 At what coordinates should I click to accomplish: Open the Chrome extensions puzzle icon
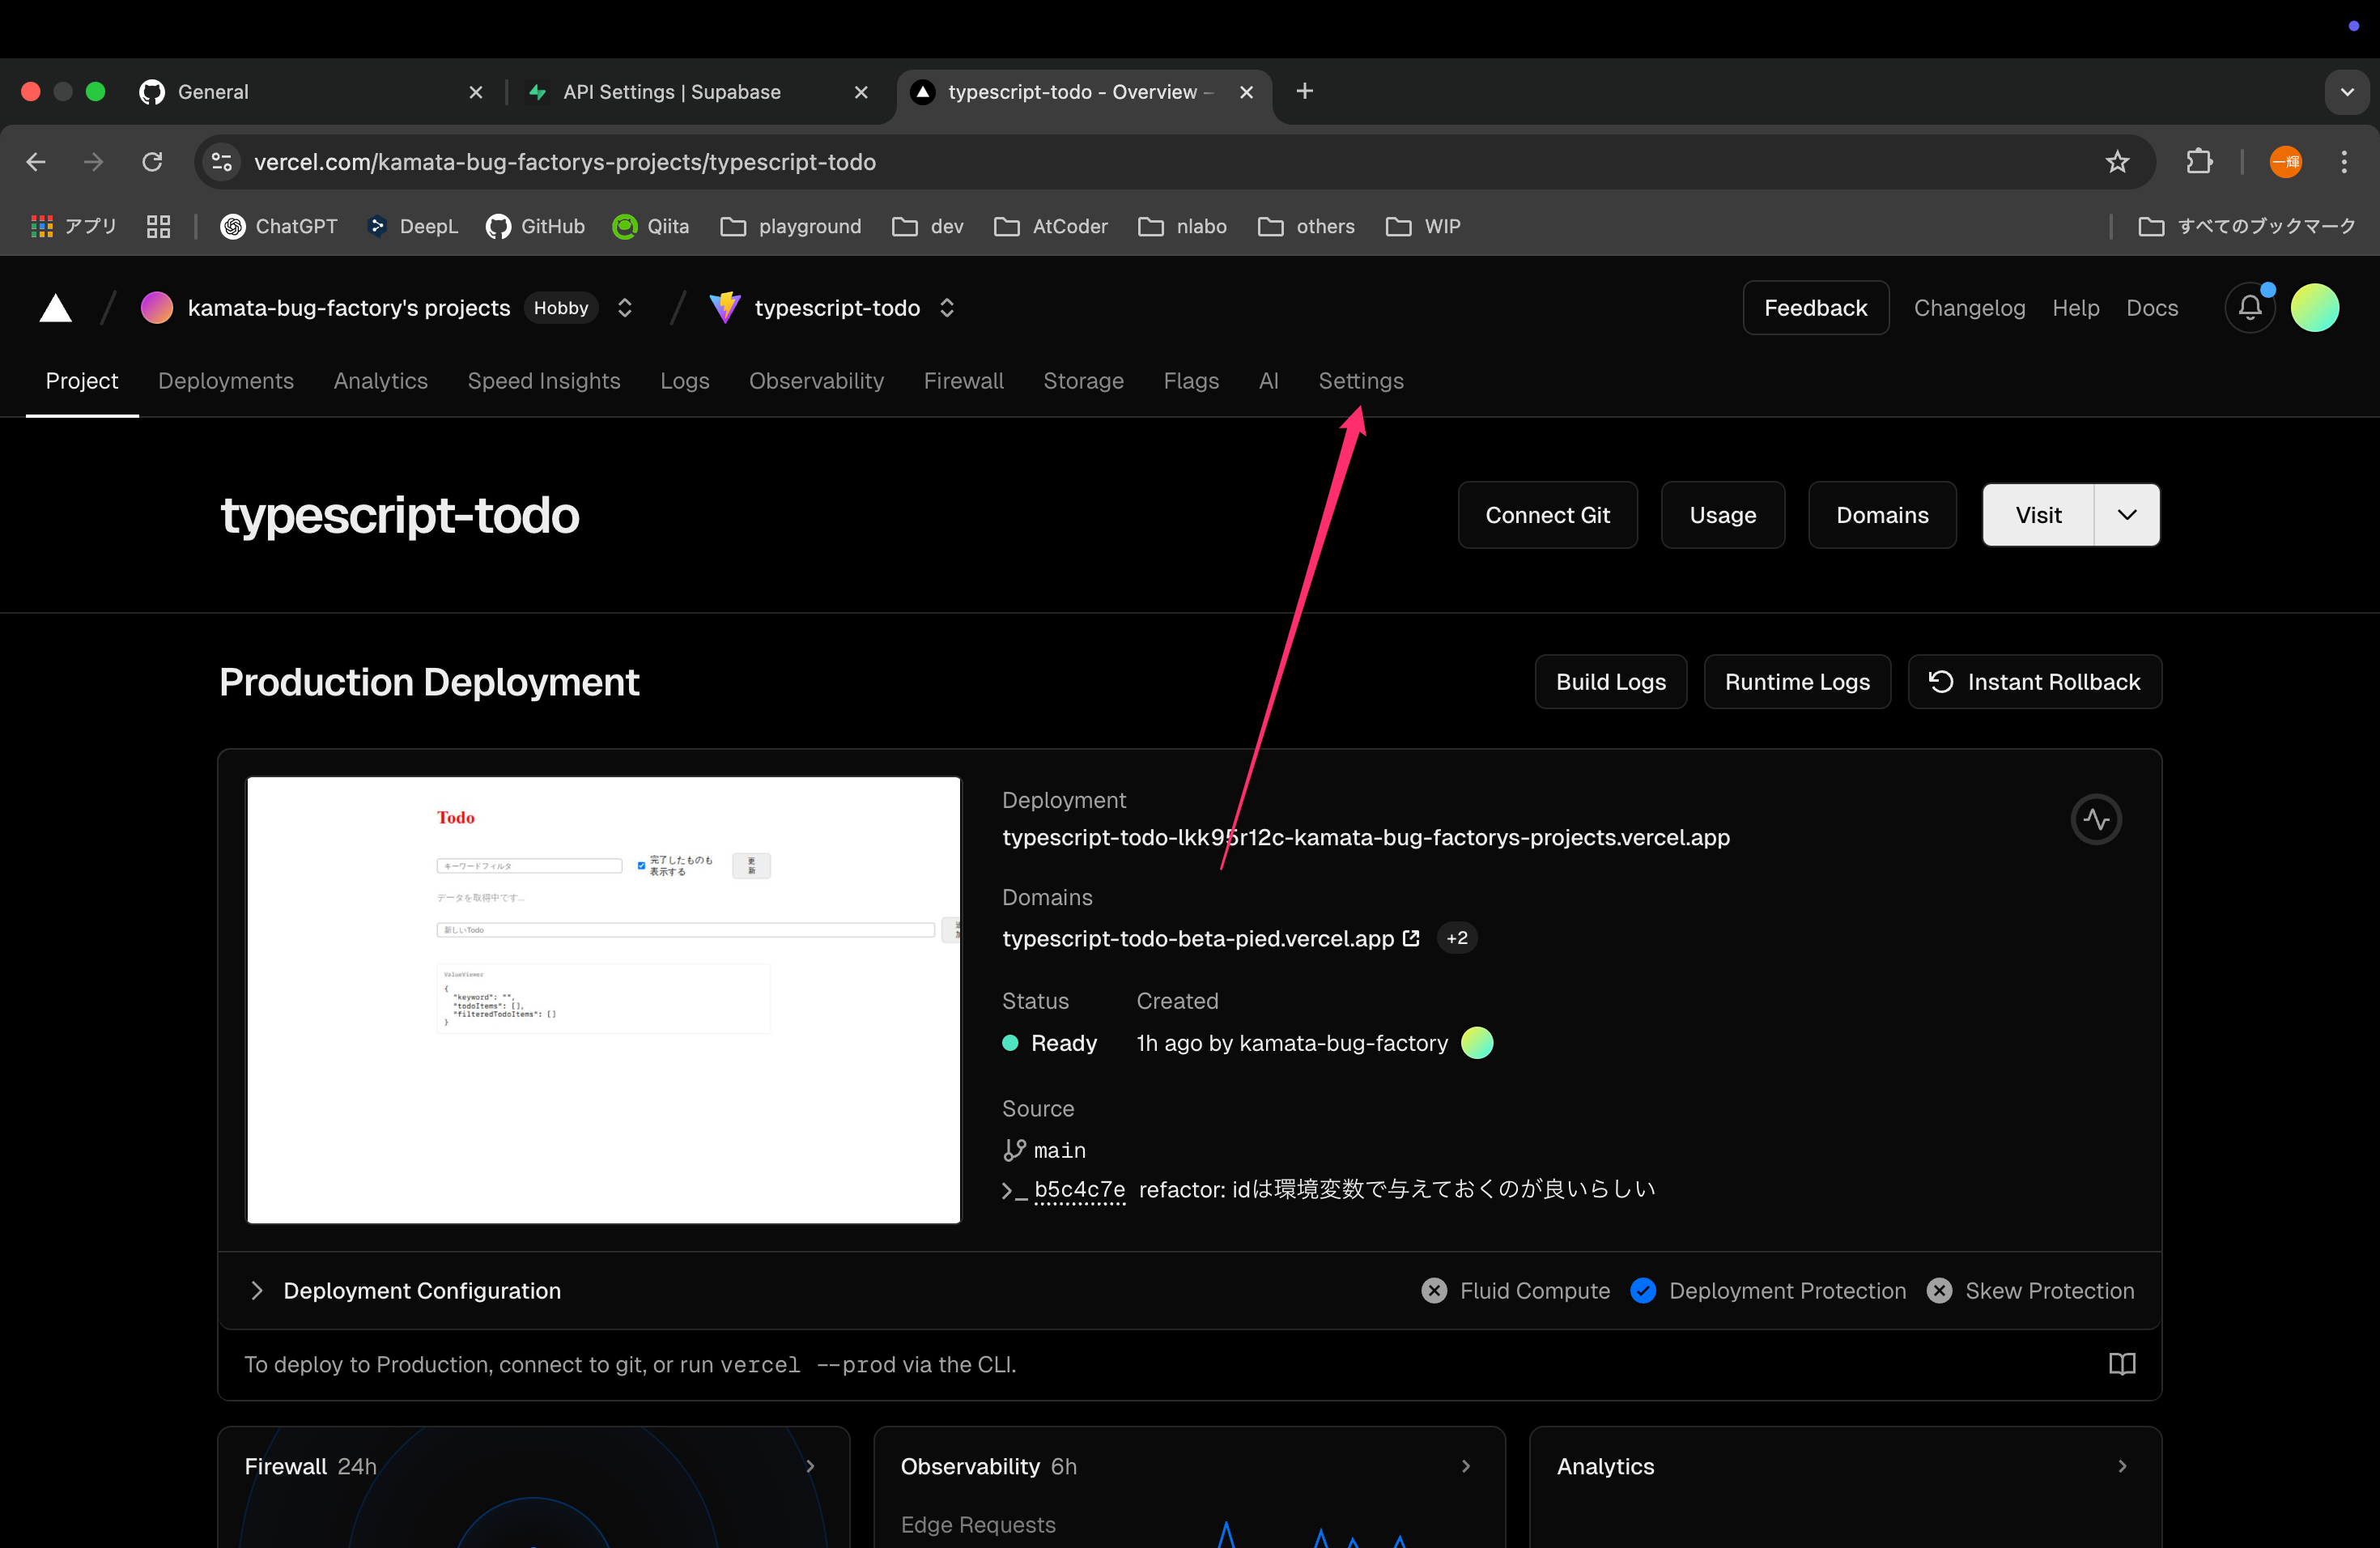2199,162
